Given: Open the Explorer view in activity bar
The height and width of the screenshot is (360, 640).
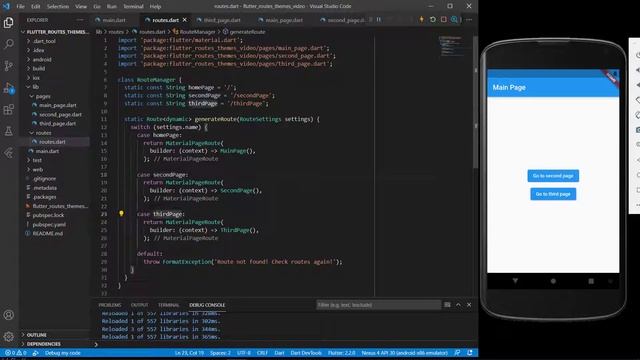Looking at the screenshot, I should point(9,22).
